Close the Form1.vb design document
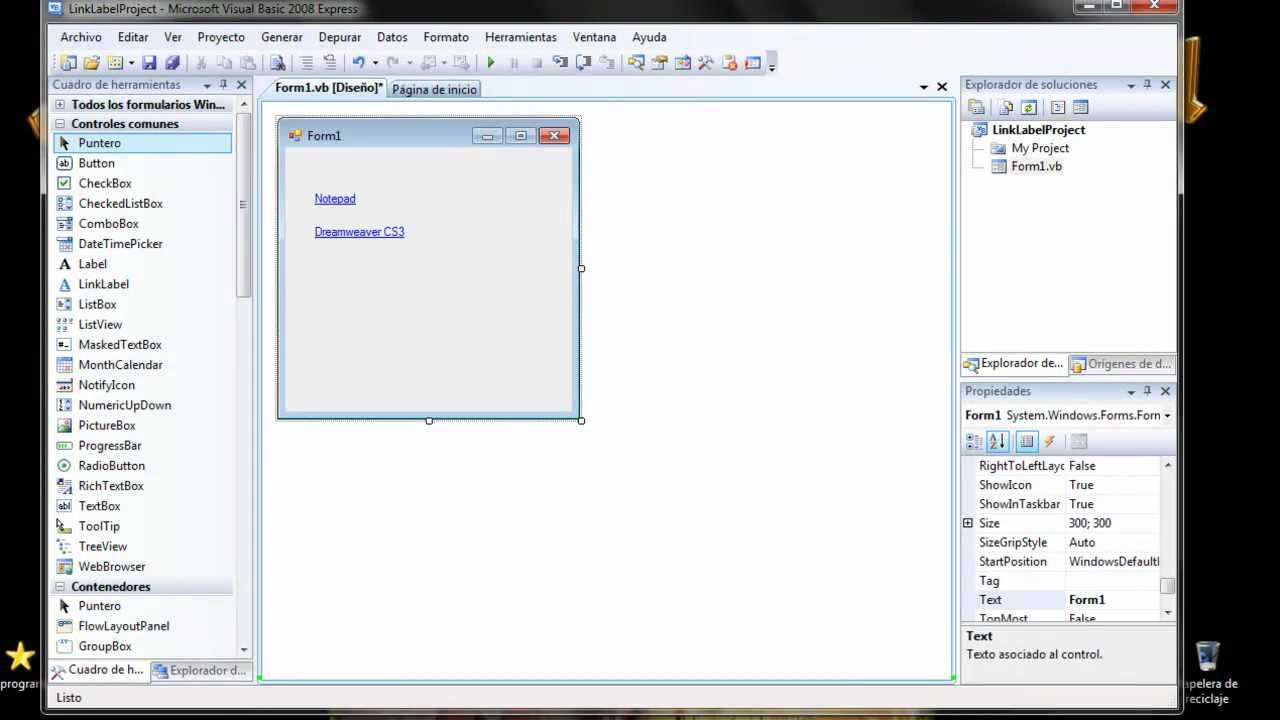 942,87
